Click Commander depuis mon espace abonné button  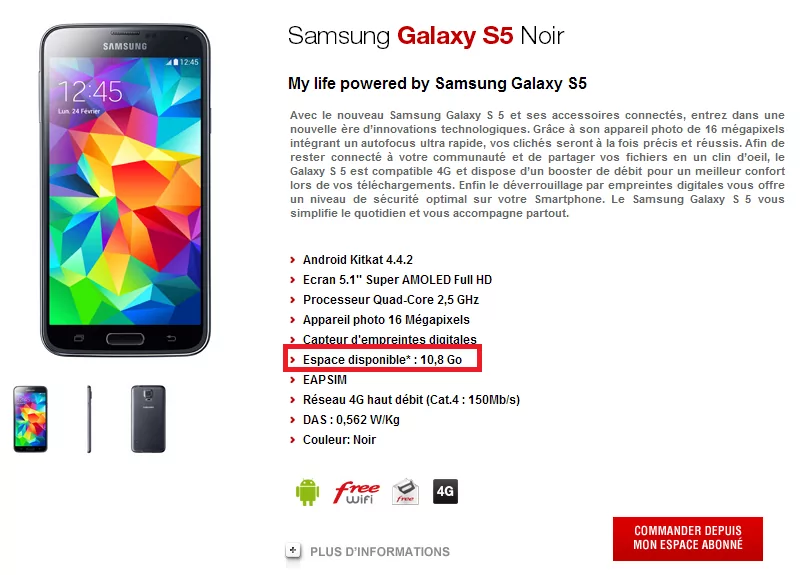[x=688, y=539]
